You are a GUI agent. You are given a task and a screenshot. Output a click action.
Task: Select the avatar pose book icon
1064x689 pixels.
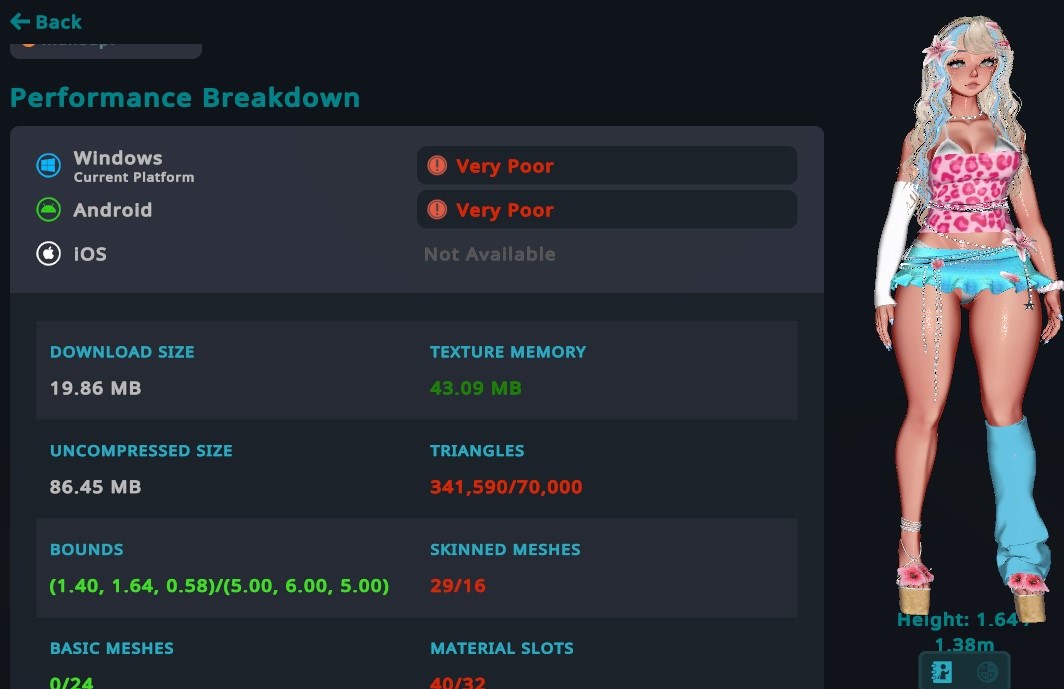(942, 672)
